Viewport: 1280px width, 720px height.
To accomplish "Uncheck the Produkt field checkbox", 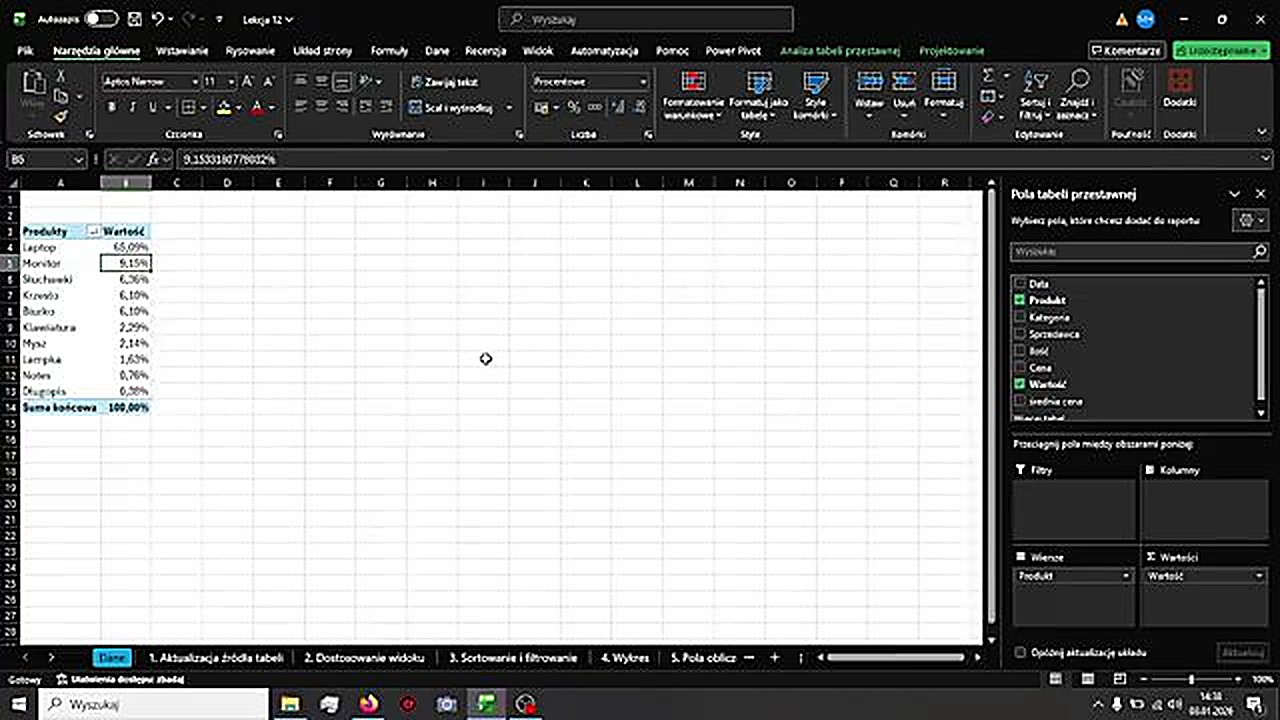I will pos(1020,300).
